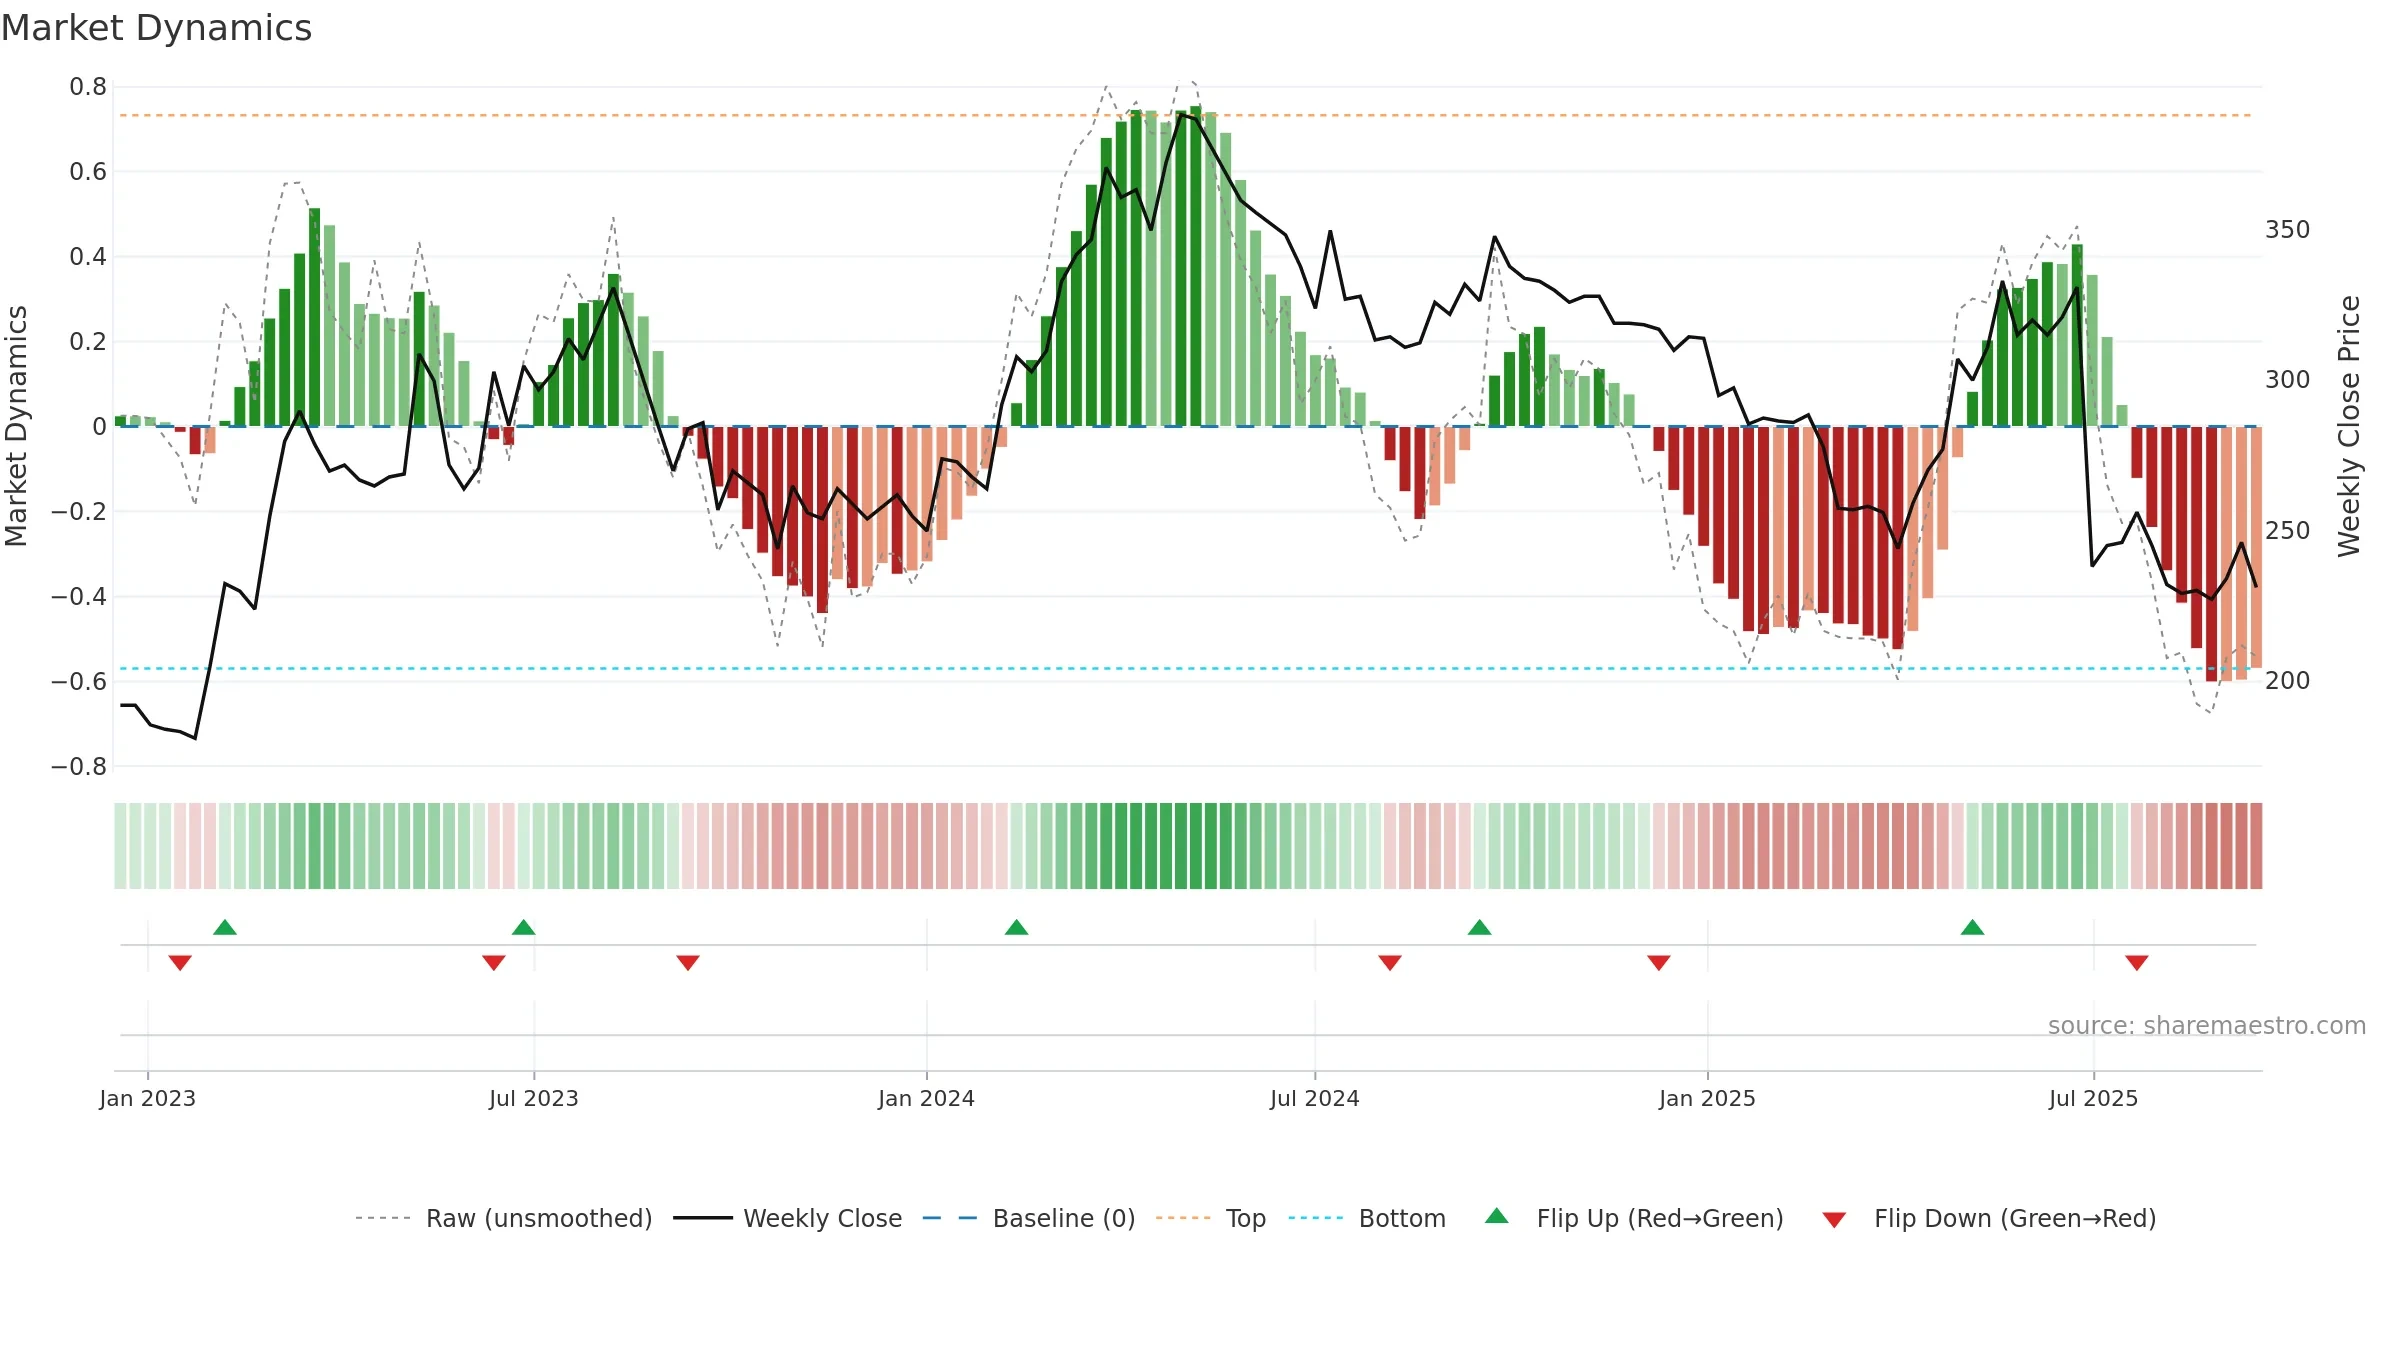Viewport: 2400px width, 1350px height.
Task: Click the 200 tick on price axis
Action: pos(2288,681)
